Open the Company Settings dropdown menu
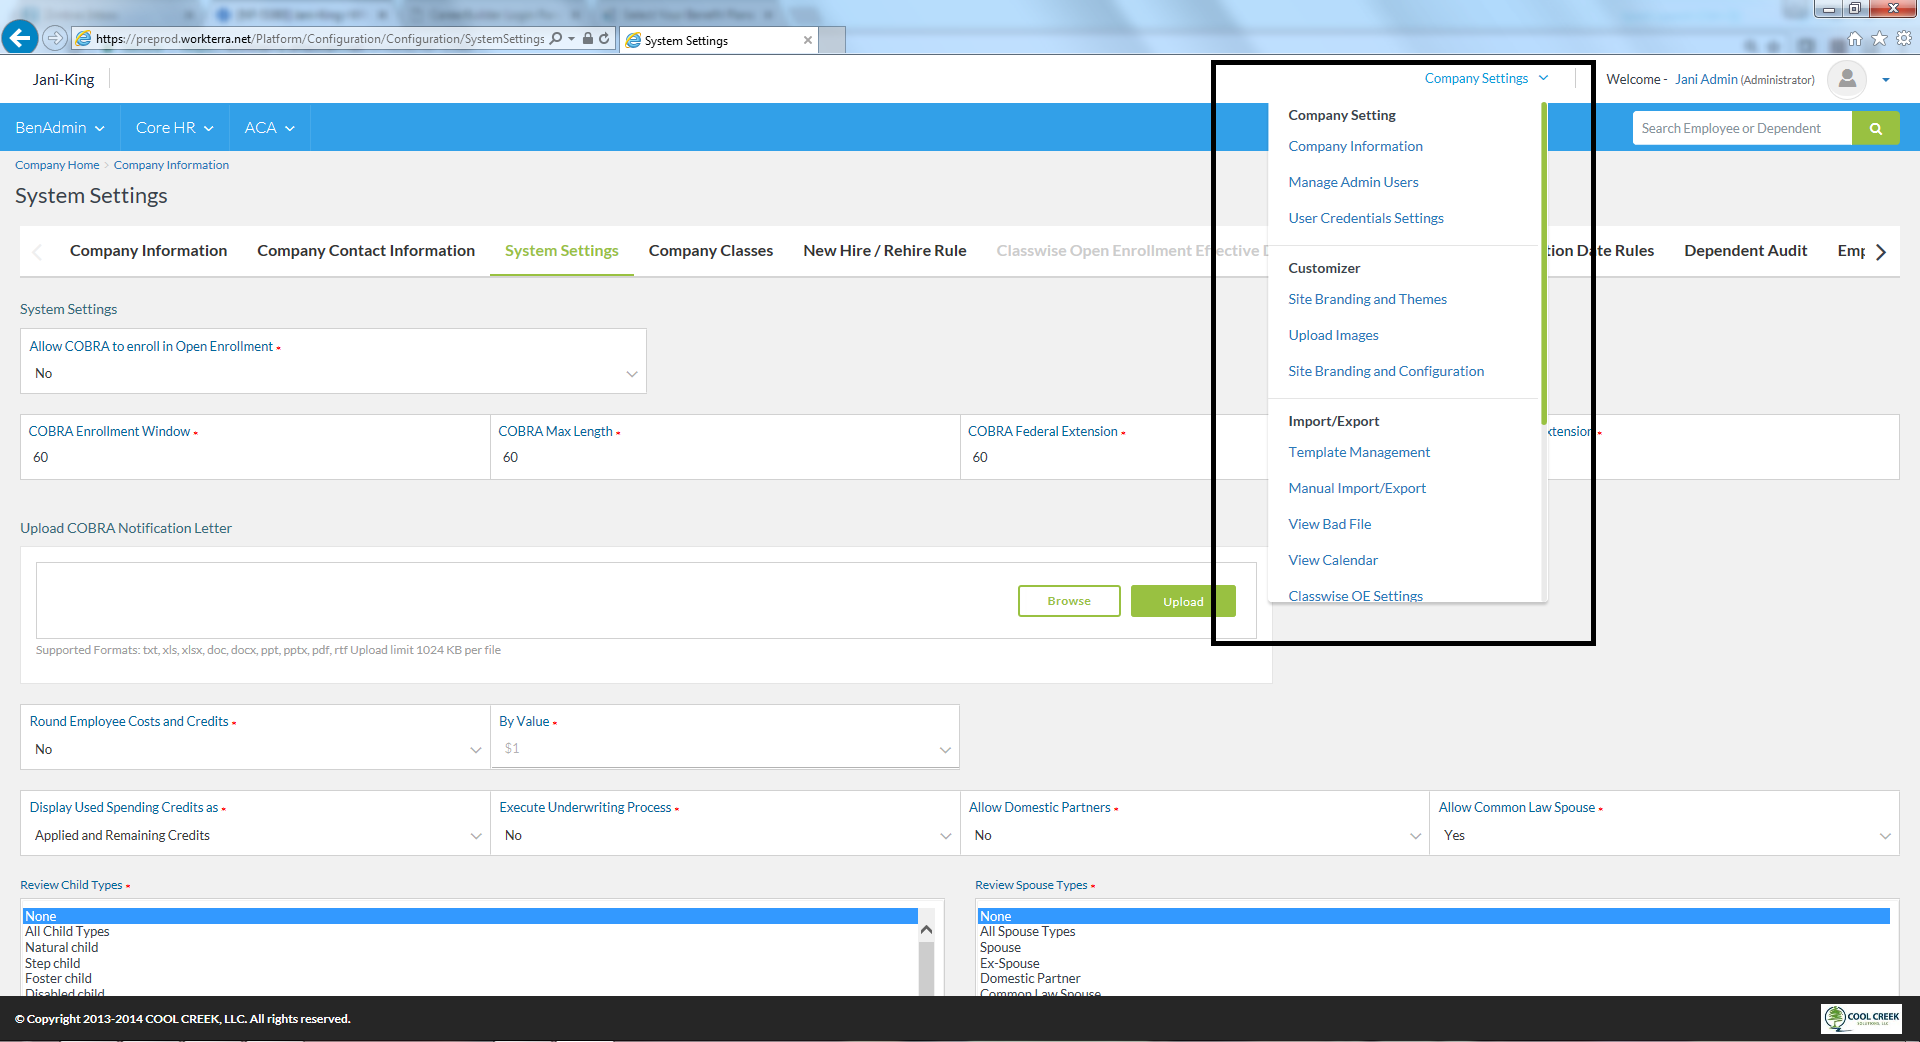The height and width of the screenshot is (1042, 1920). coord(1486,78)
